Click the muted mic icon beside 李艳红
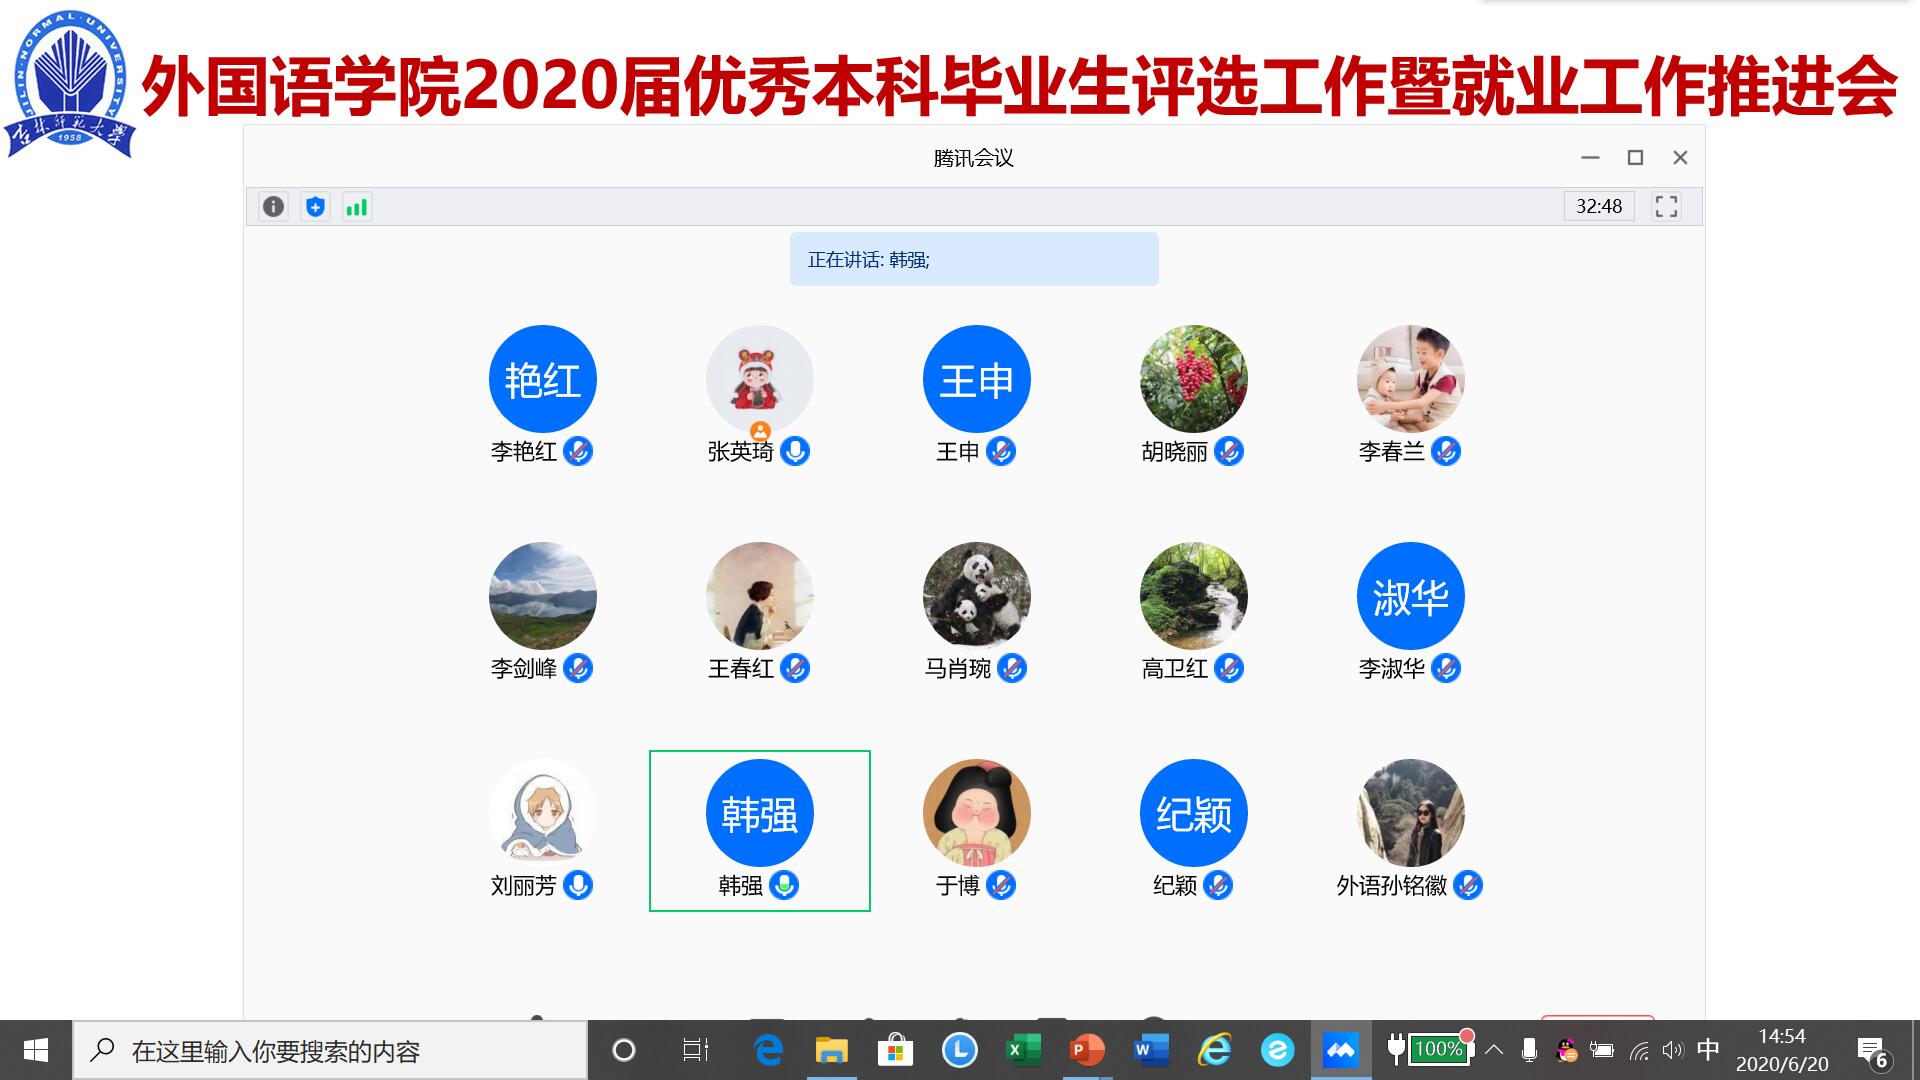 [x=578, y=451]
